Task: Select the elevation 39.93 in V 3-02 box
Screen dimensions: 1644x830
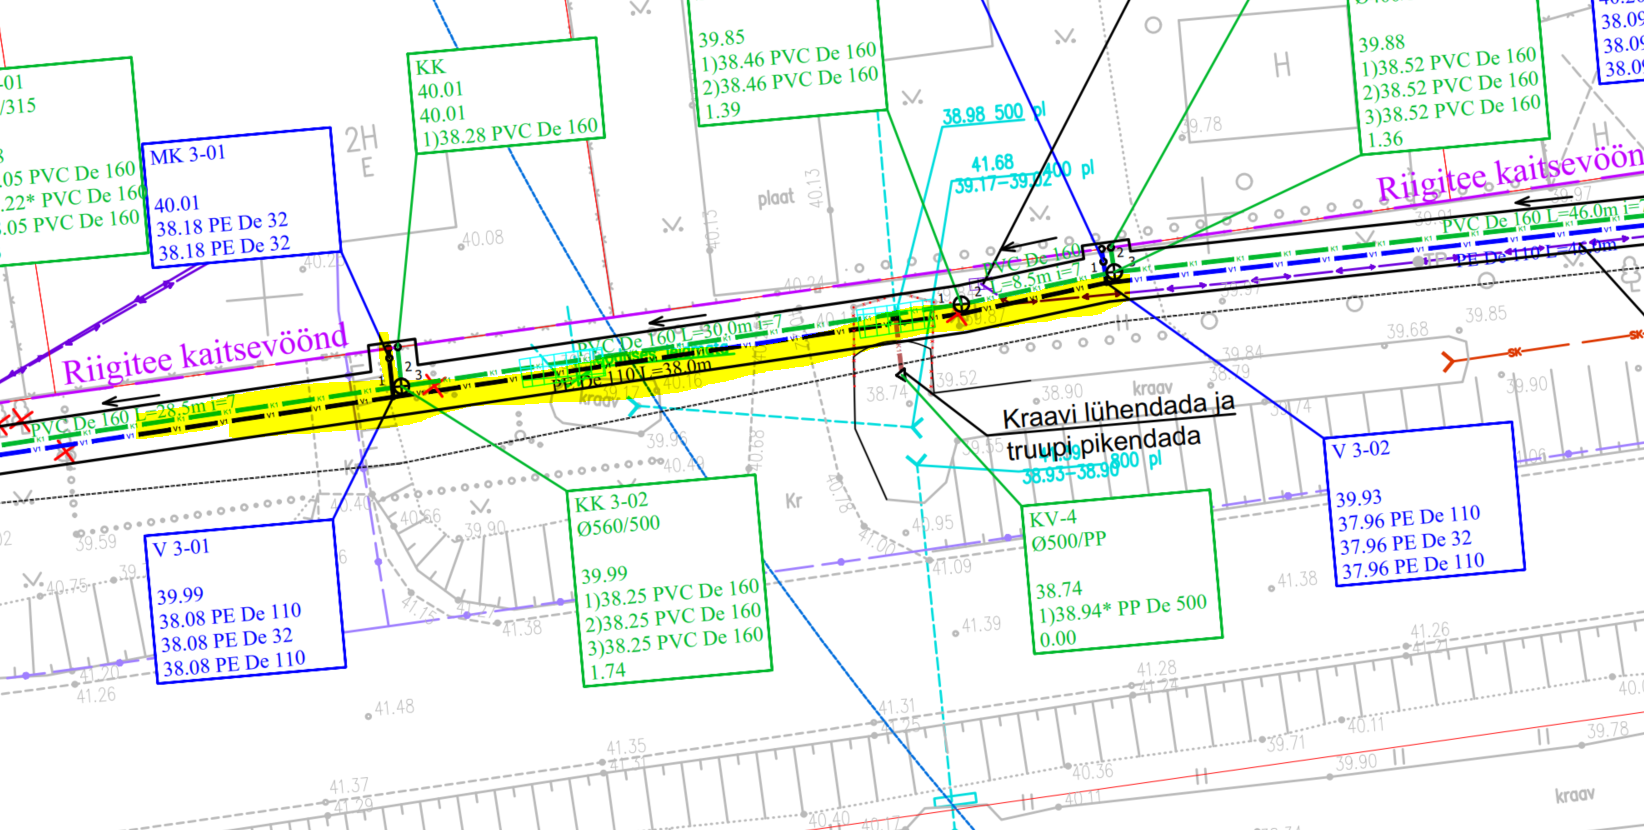Action: click(1359, 498)
